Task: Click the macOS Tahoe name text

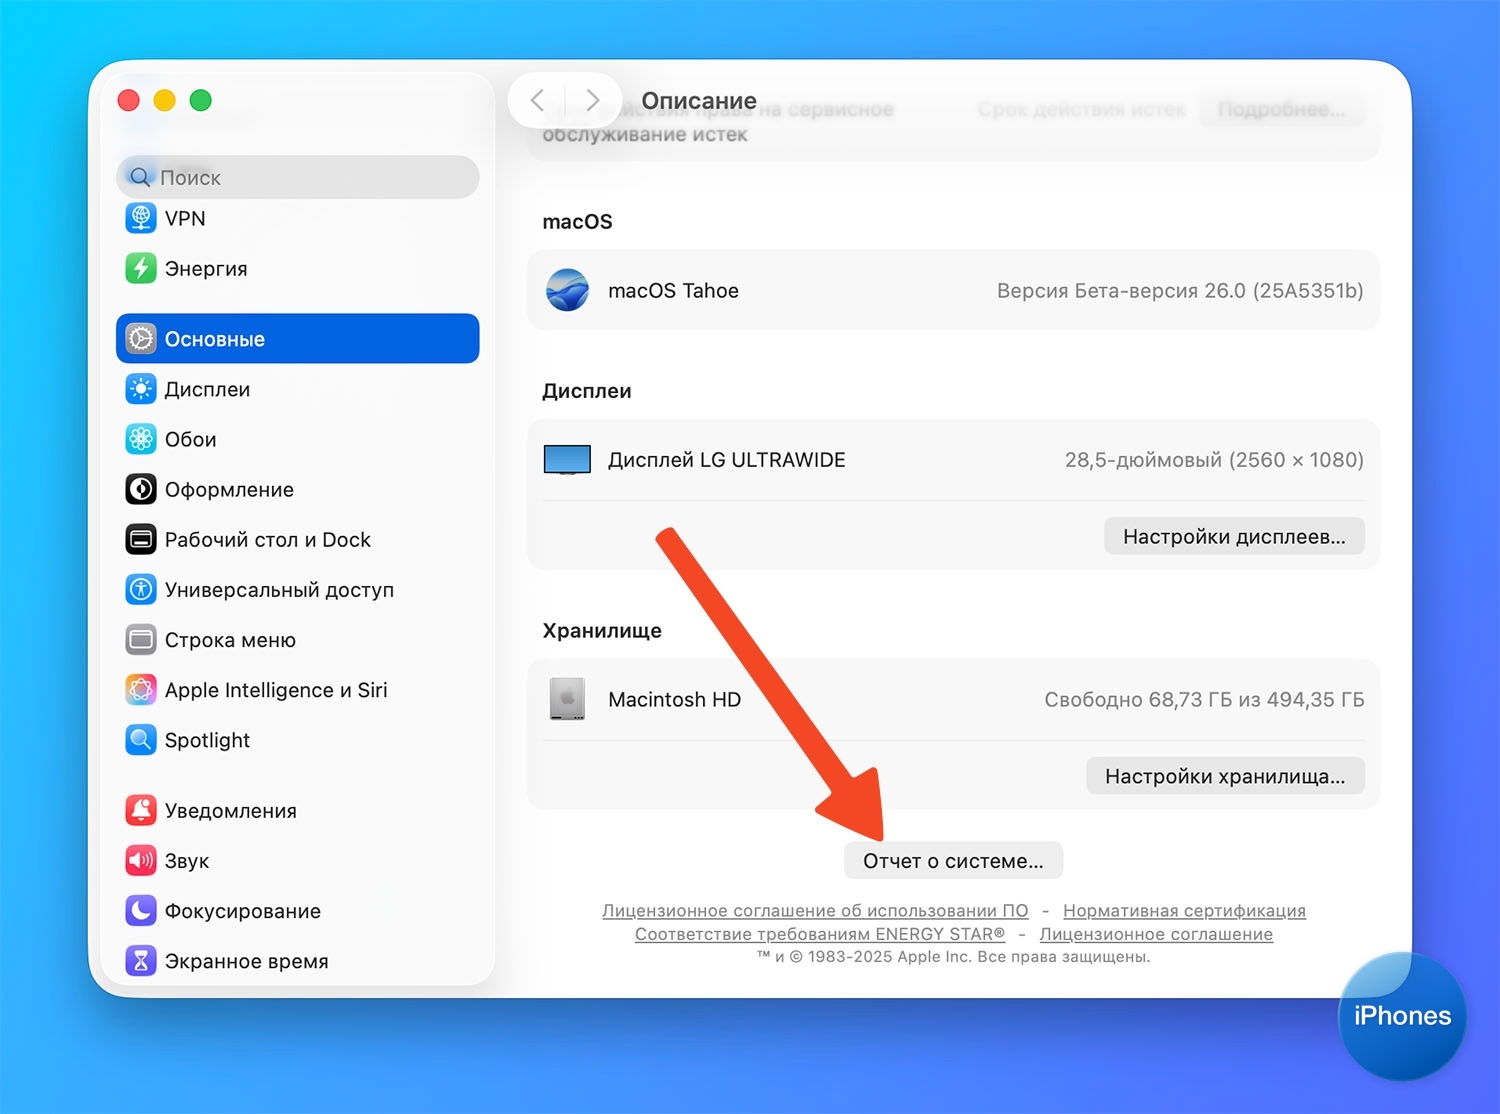Action: (x=673, y=290)
